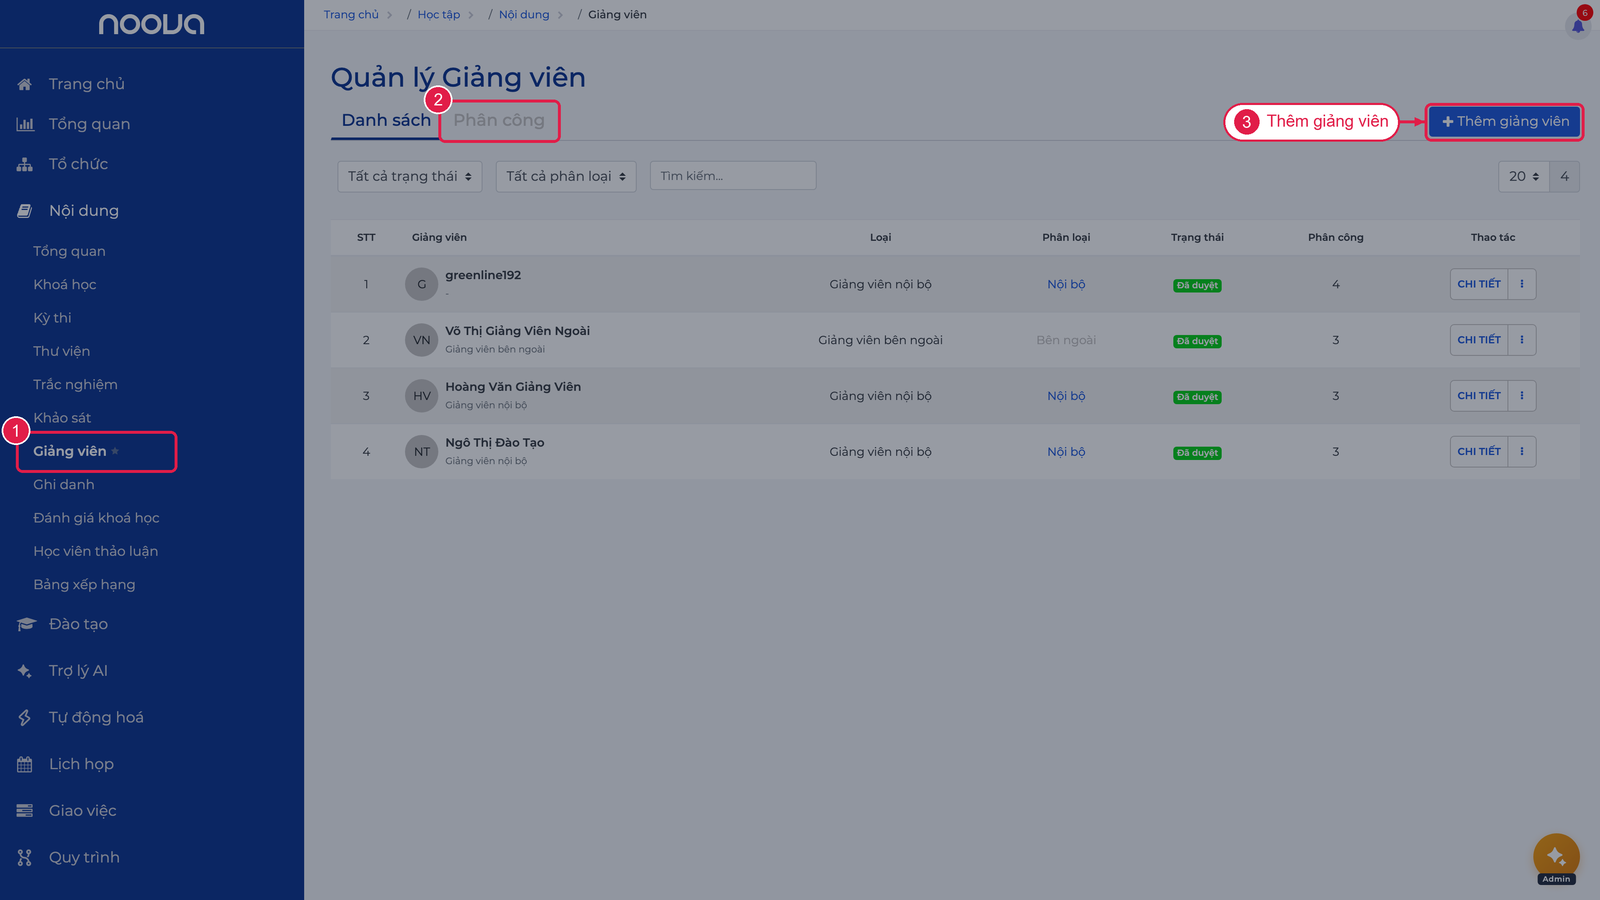Select the Danh sách tab
Viewport: 1600px width, 900px height.
386,120
